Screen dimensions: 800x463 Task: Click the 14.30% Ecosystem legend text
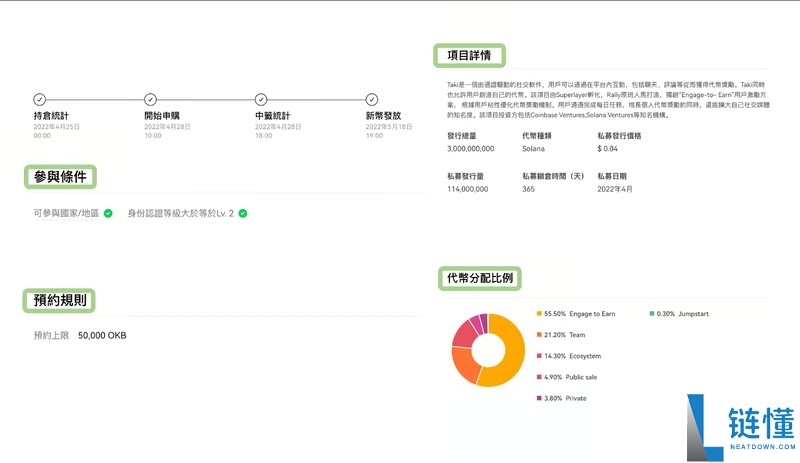click(572, 356)
